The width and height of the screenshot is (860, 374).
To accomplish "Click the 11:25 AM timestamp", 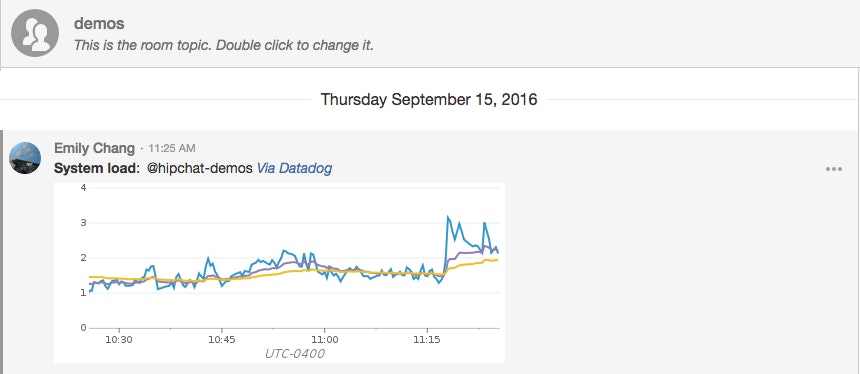I will pos(172,148).
